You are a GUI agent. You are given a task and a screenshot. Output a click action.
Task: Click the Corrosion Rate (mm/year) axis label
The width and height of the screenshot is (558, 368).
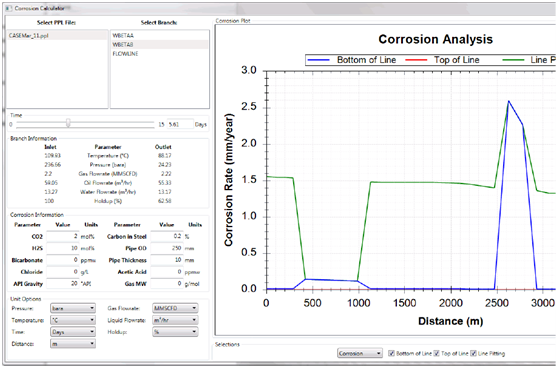coord(229,180)
